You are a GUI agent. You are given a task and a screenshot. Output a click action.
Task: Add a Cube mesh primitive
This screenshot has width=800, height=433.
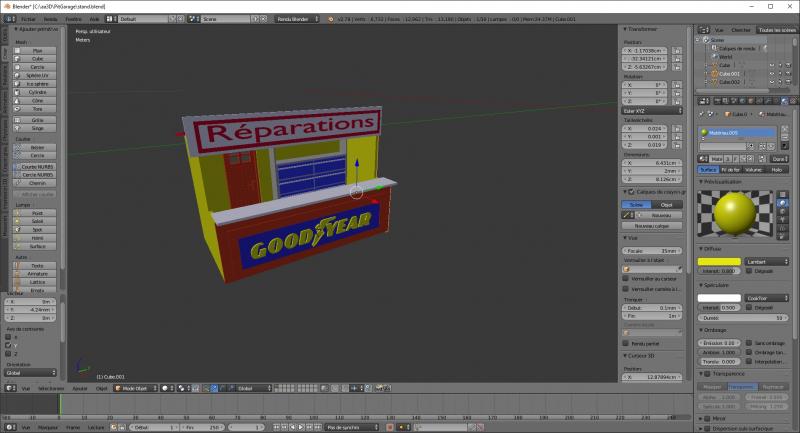[37, 58]
